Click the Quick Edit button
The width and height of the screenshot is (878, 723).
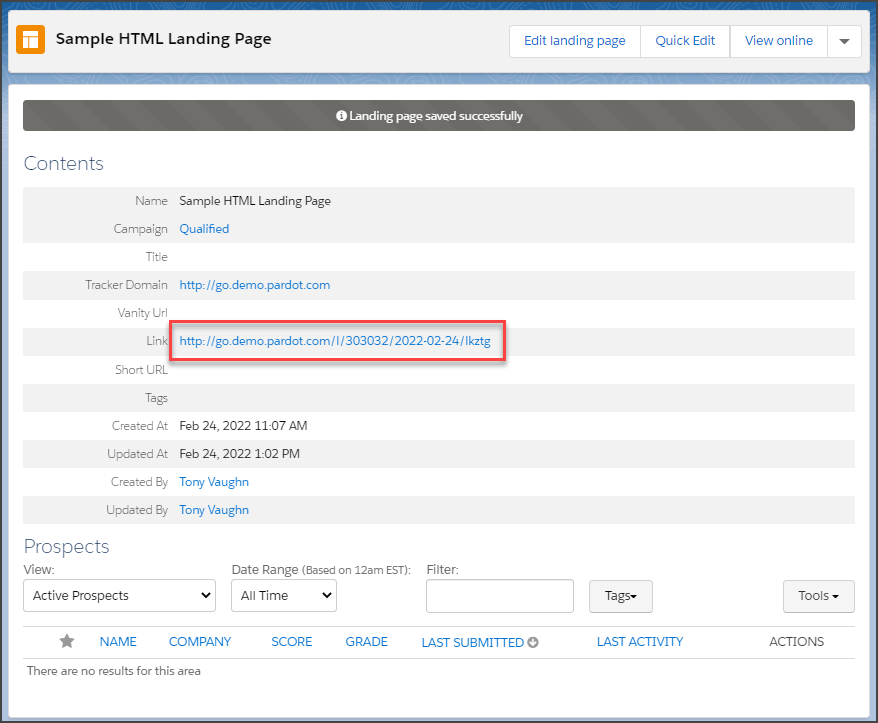(x=685, y=41)
